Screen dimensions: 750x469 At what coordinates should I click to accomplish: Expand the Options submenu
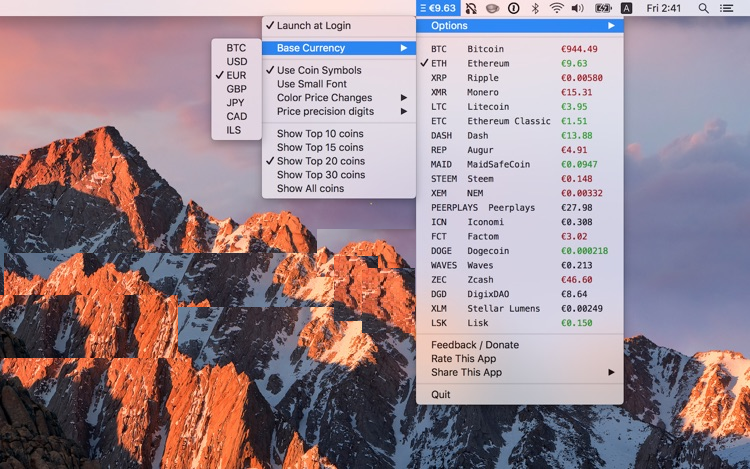pyautogui.click(x=519, y=26)
